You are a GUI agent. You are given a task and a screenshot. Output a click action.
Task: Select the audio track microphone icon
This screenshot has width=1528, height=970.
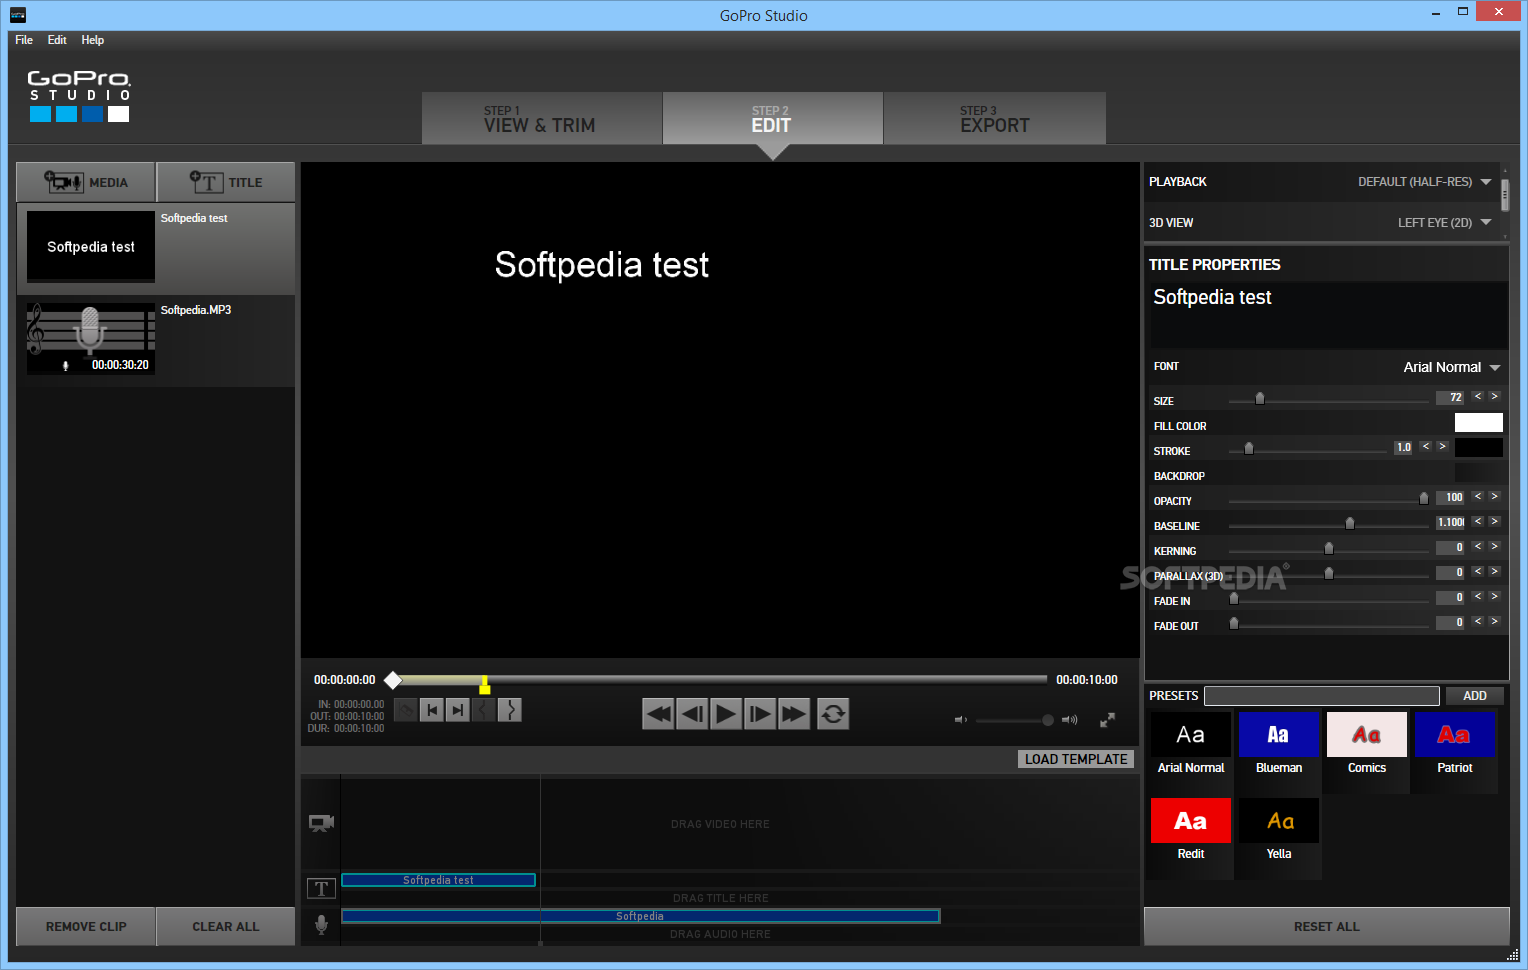[321, 925]
